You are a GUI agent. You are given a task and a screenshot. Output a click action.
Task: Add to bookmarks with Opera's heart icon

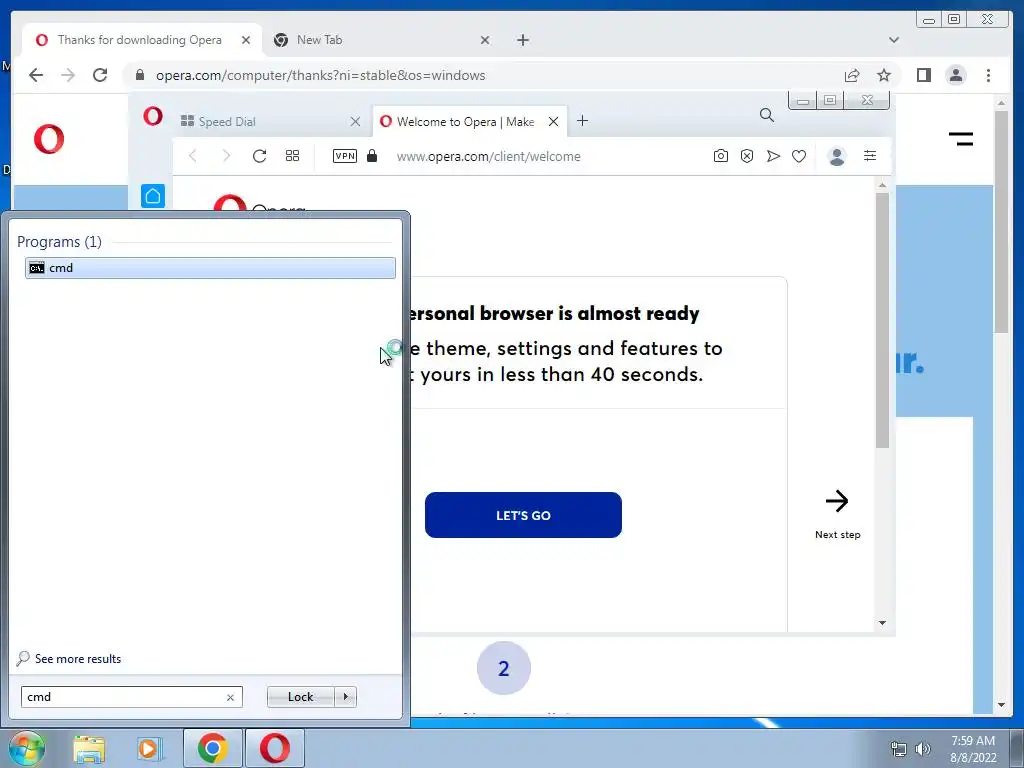click(799, 156)
